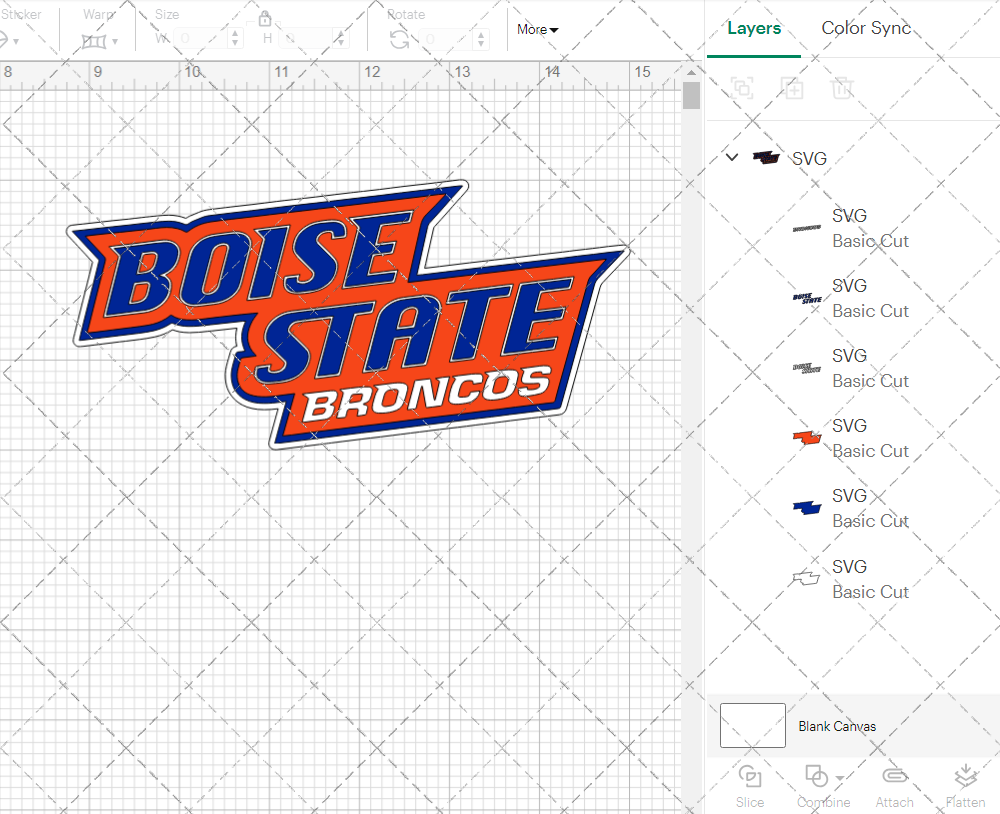Select the blue Basic Cut layer thumbnail
Image resolution: width=1000 pixels, height=814 pixels.
click(x=806, y=506)
